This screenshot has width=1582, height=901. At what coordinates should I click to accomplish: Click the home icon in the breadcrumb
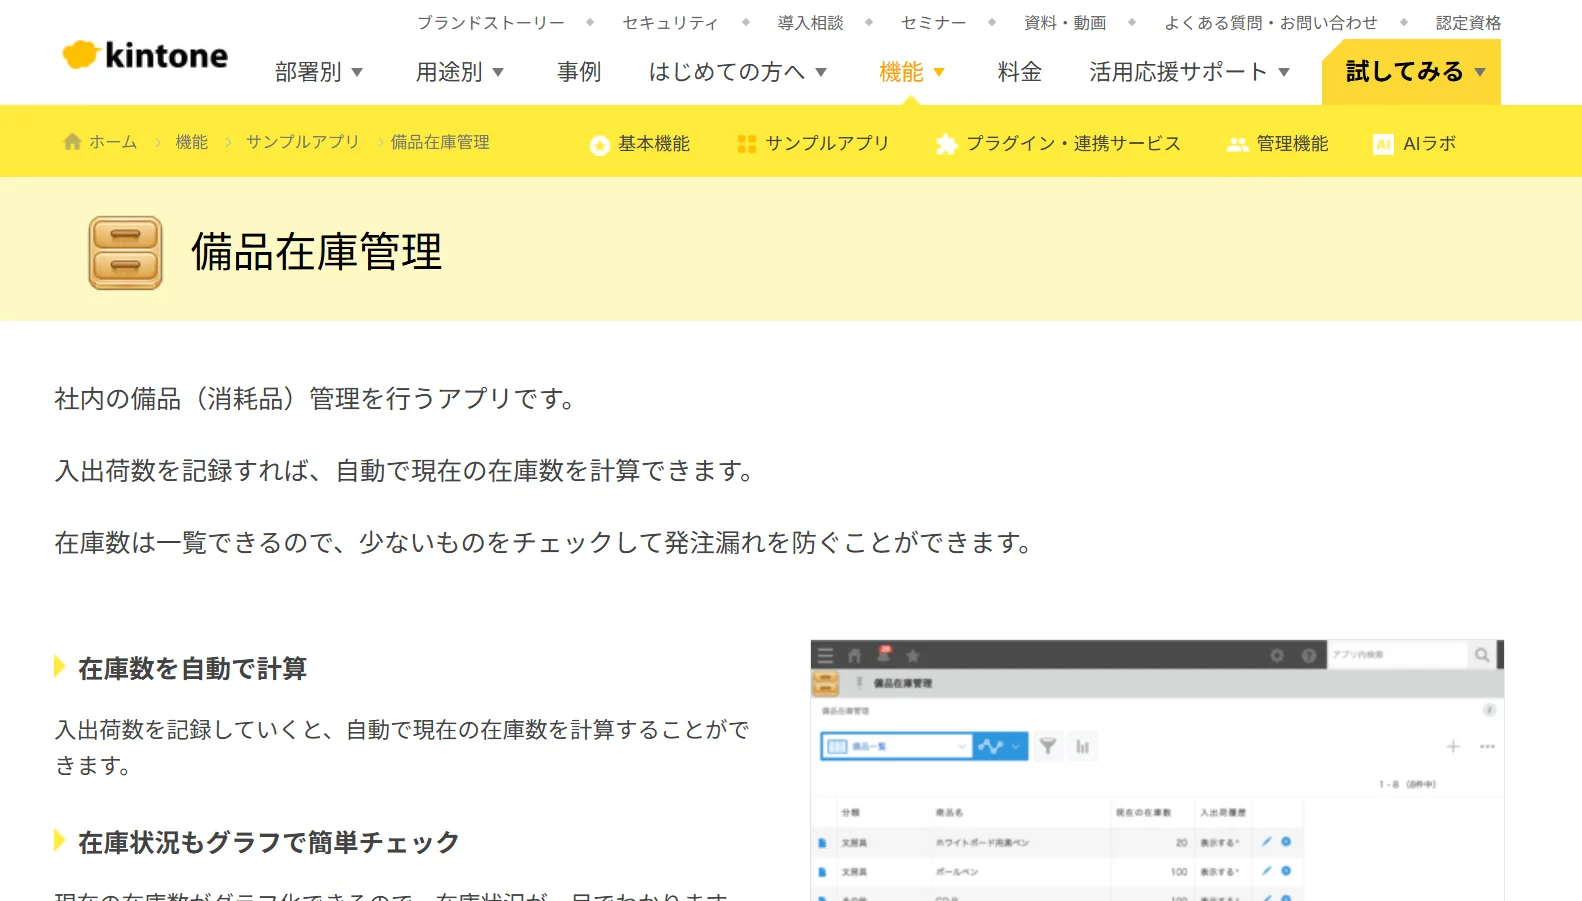(72, 142)
